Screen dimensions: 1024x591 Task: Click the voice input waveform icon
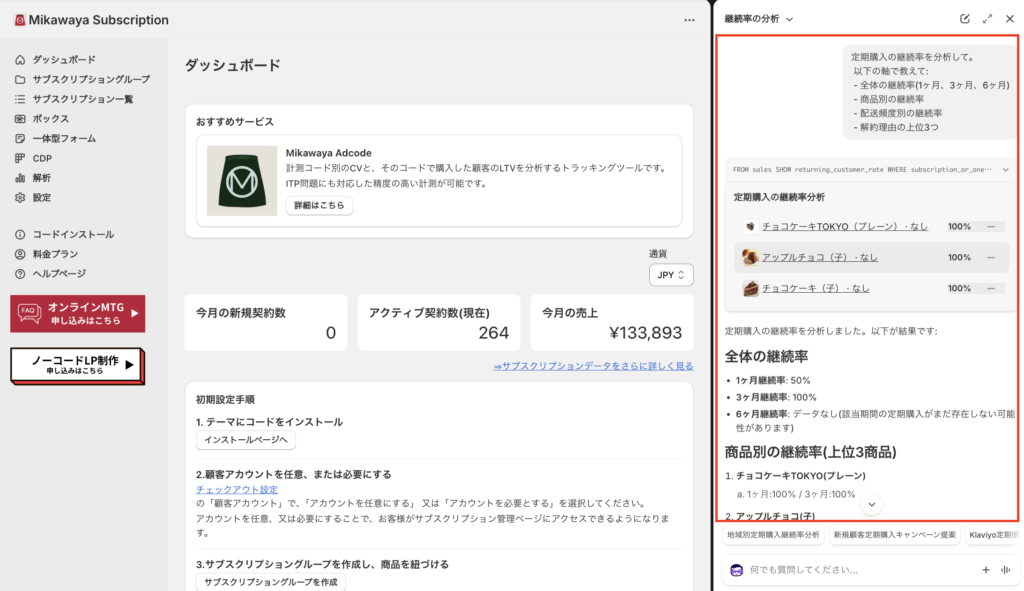click(x=1005, y=570)
